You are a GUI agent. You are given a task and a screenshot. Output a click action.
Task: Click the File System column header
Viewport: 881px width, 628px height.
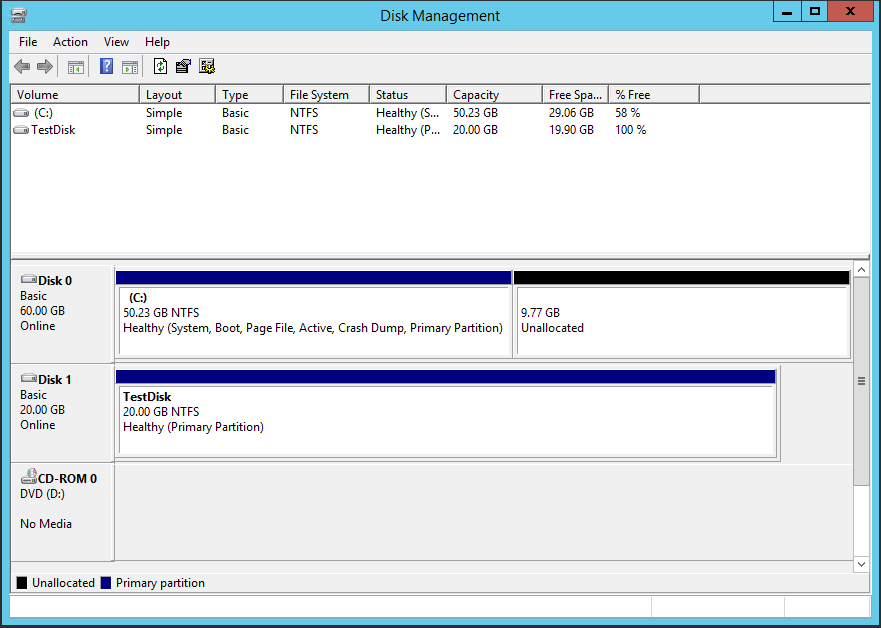tap(319, 95)
